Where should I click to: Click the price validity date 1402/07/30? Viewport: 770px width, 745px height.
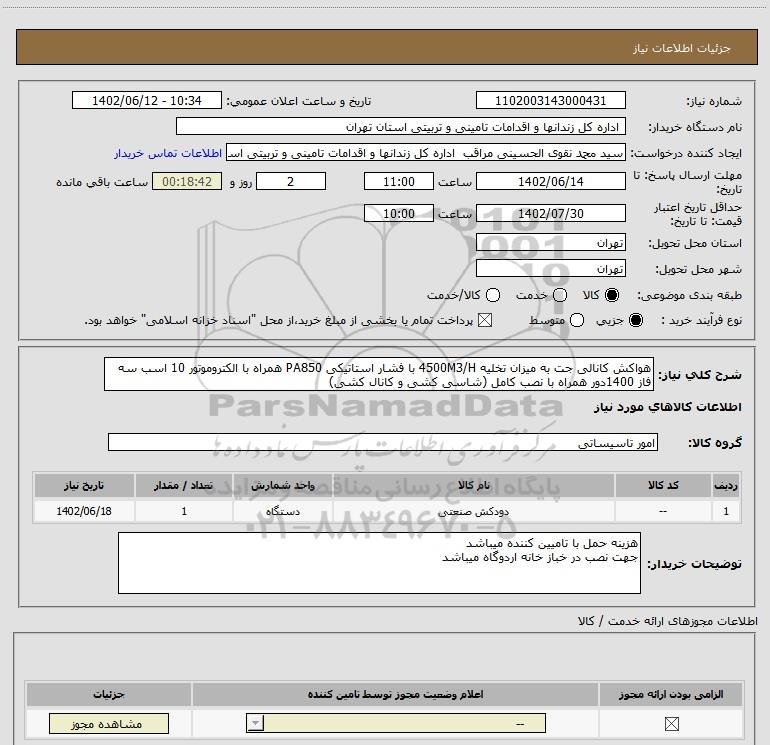point(550,213)
